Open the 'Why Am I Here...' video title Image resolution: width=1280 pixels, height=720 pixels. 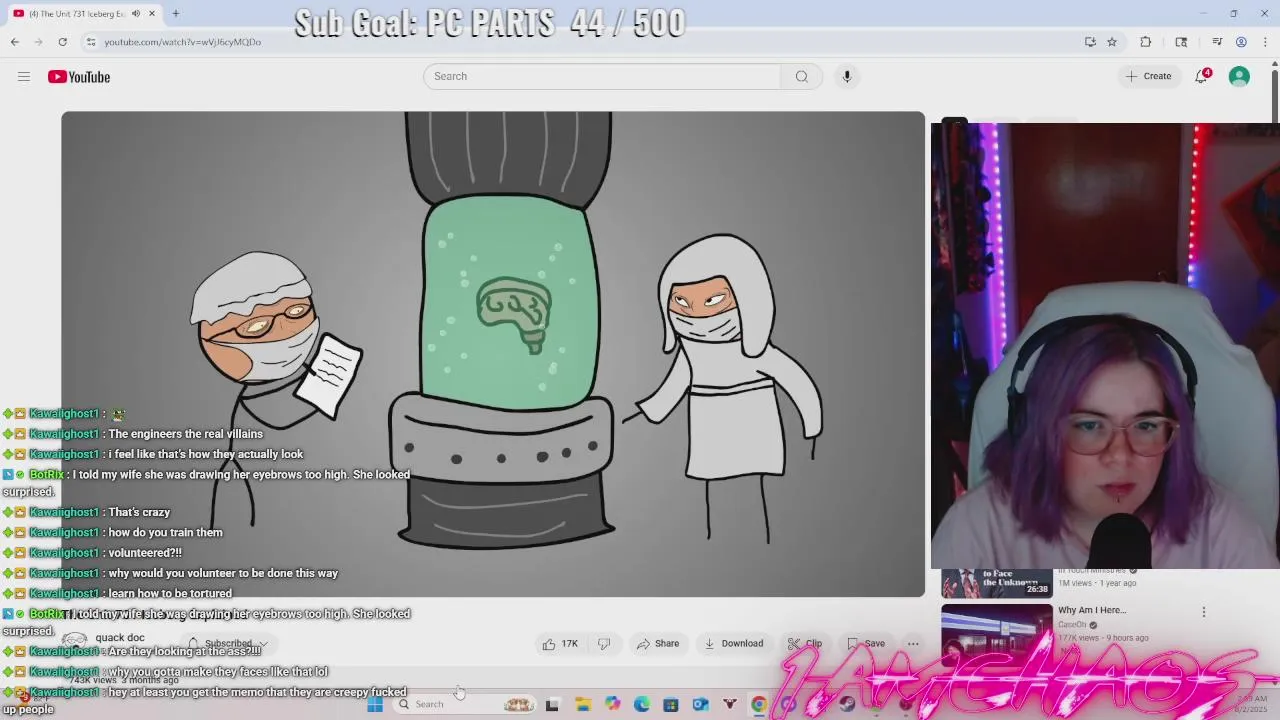coord(1092,610)
